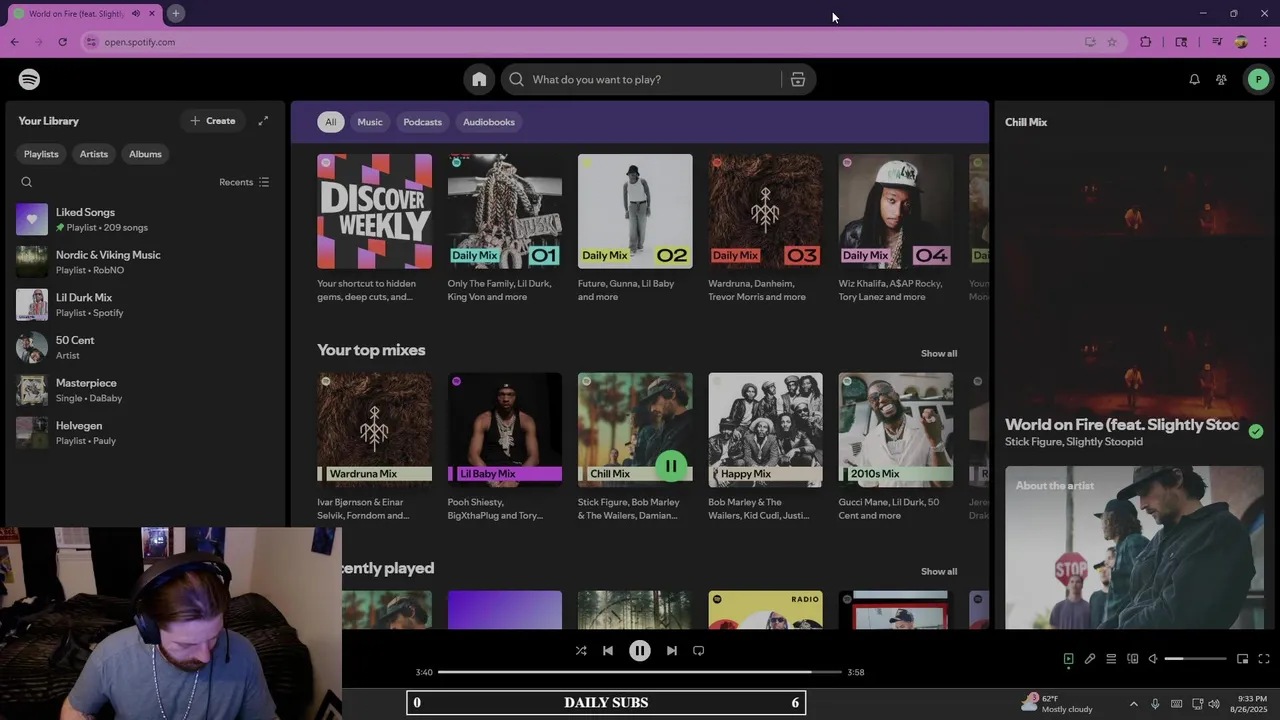Go to Home via house icon
The image size is (1280, 720).
click(479, 79)
